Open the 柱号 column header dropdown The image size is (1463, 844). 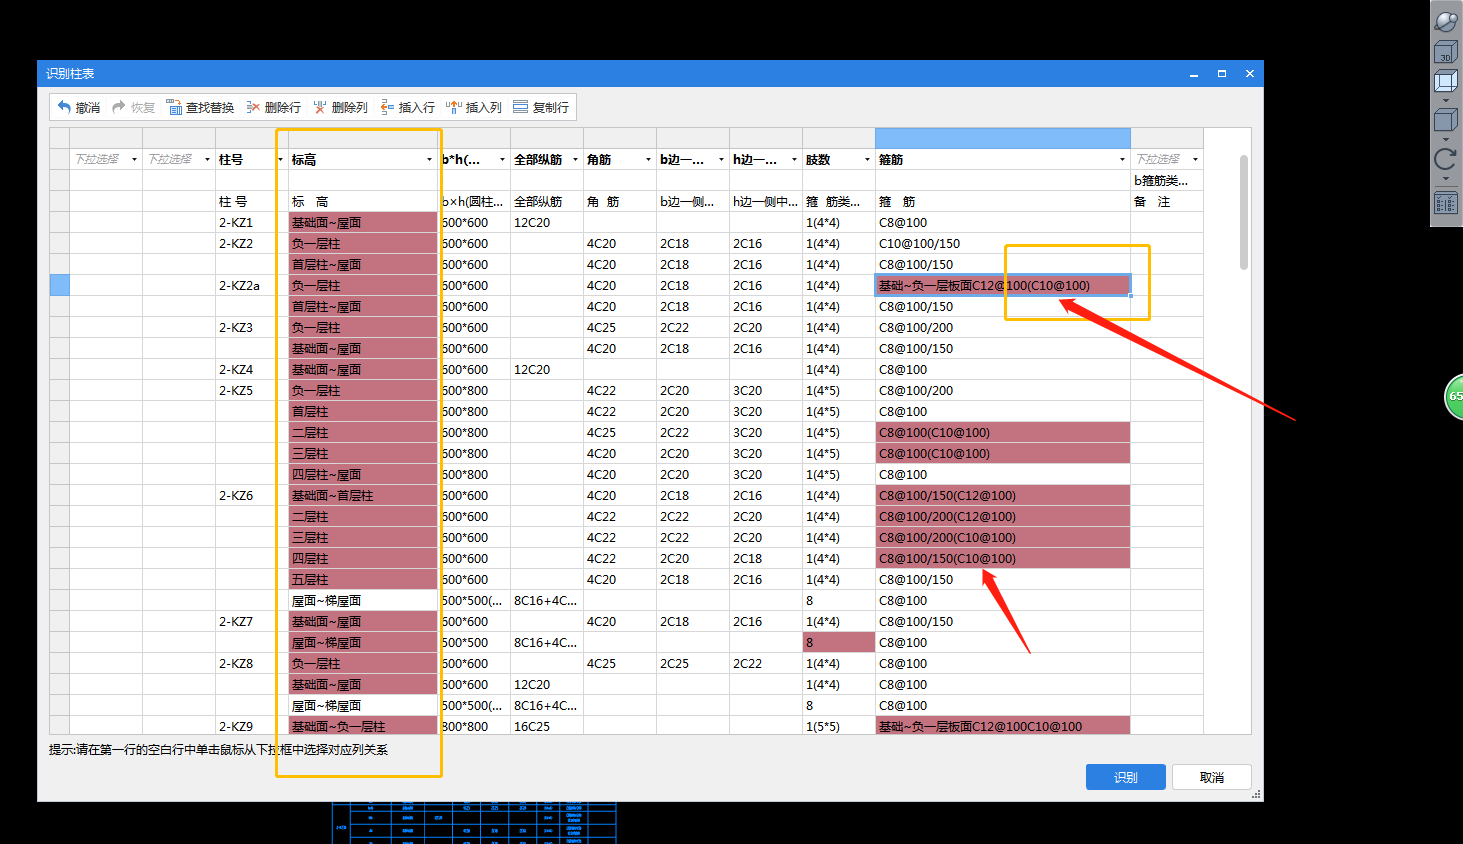click(x=280, y=160)
